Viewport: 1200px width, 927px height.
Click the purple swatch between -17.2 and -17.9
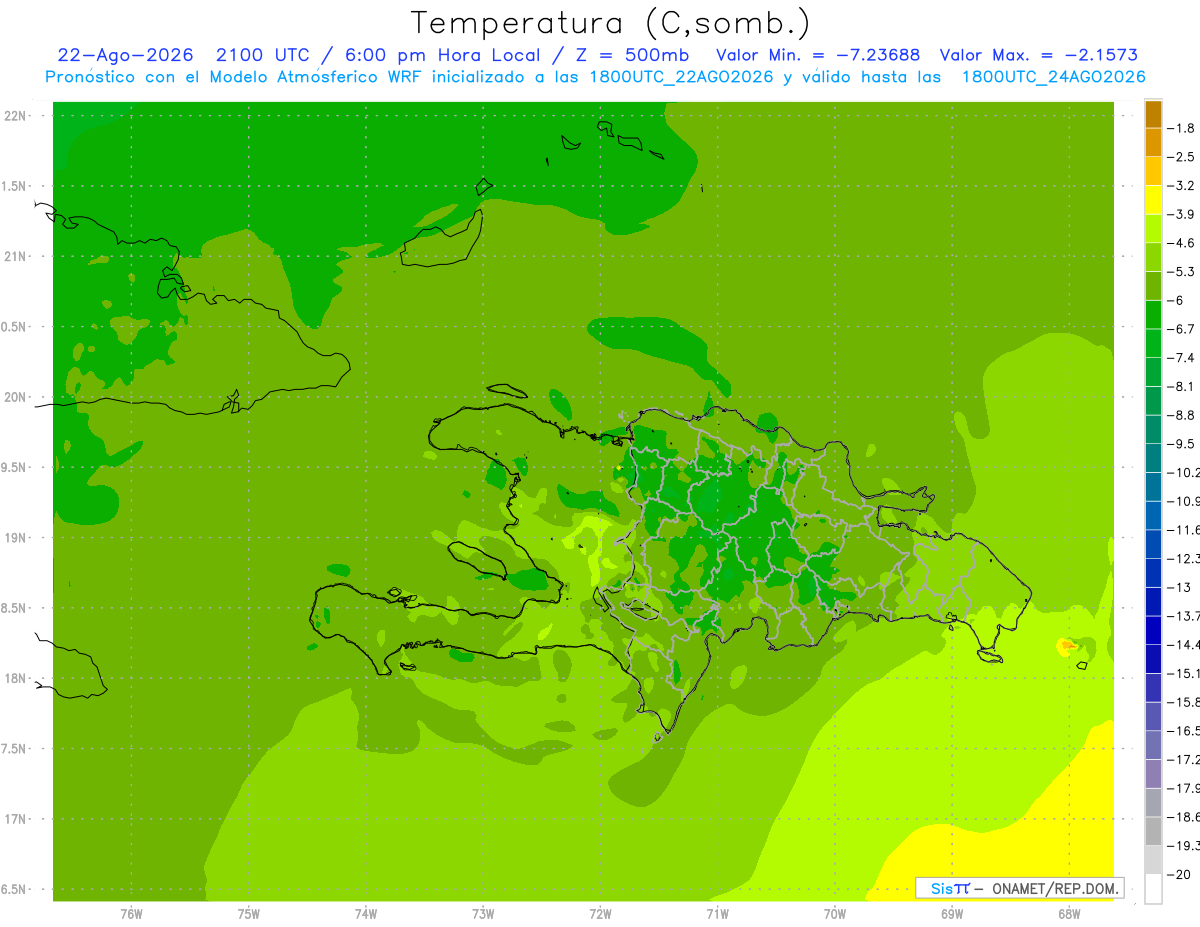point(1153,773)
